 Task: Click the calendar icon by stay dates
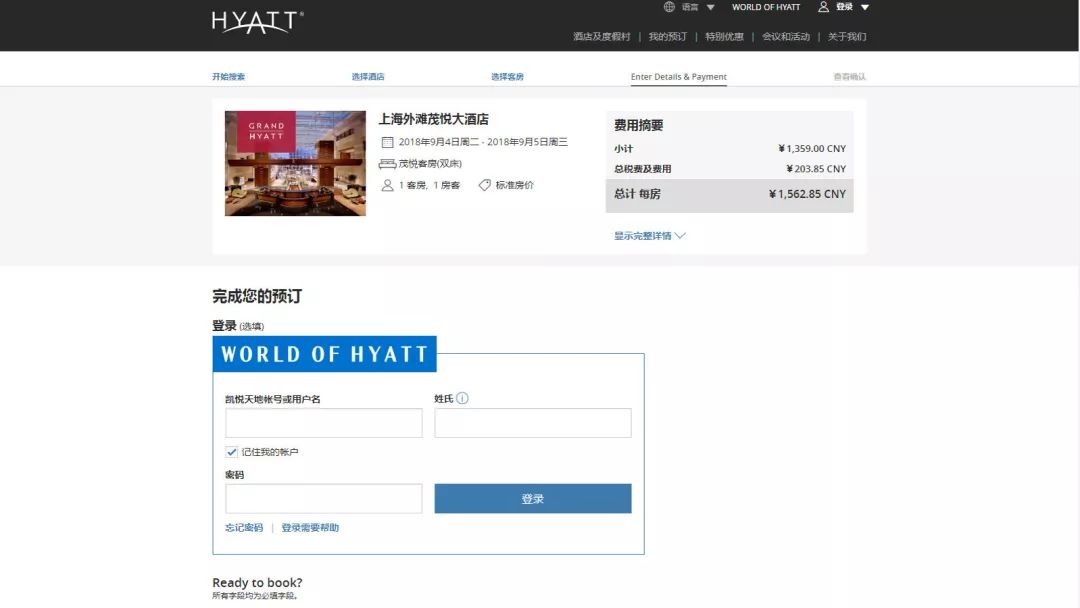(x=387, y=142)
